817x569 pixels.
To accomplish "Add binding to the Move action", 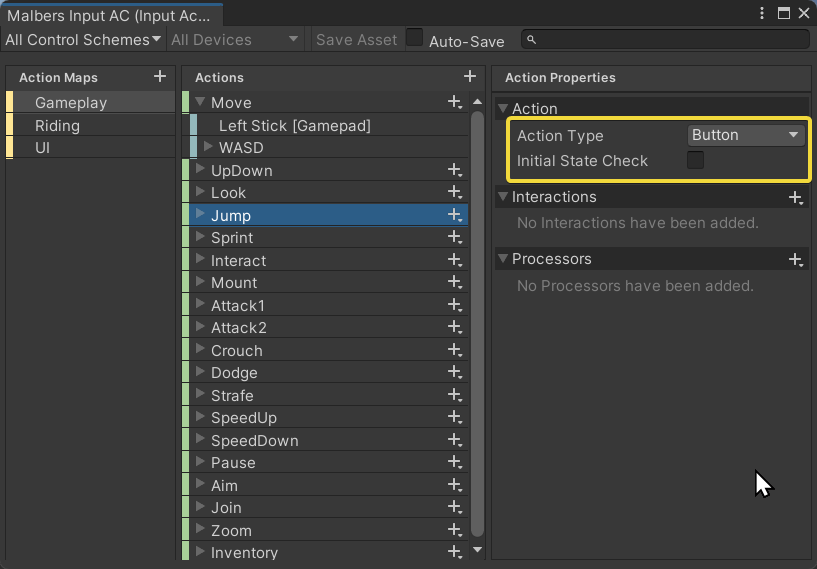I will click(x=455, y=102).
